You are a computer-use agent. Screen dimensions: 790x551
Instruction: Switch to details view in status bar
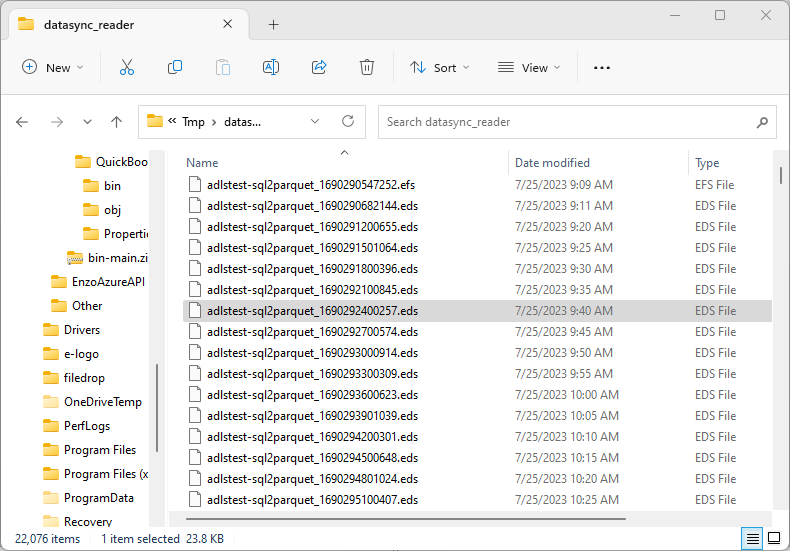(x=751, y=538)
